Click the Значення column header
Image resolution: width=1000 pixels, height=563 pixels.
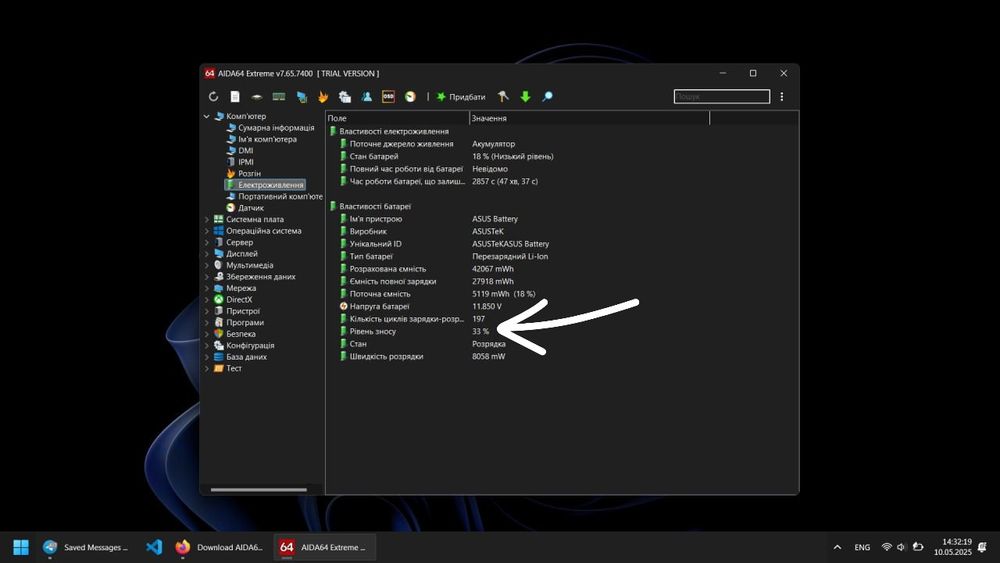(589, 118)
